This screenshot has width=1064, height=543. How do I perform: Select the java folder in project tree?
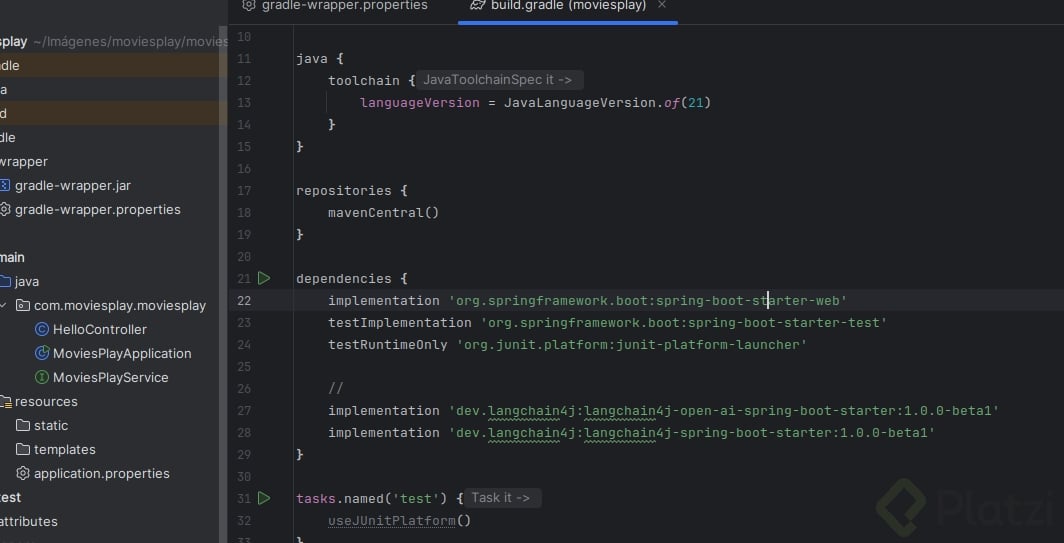pyautogui.click(x=27, y=282)
